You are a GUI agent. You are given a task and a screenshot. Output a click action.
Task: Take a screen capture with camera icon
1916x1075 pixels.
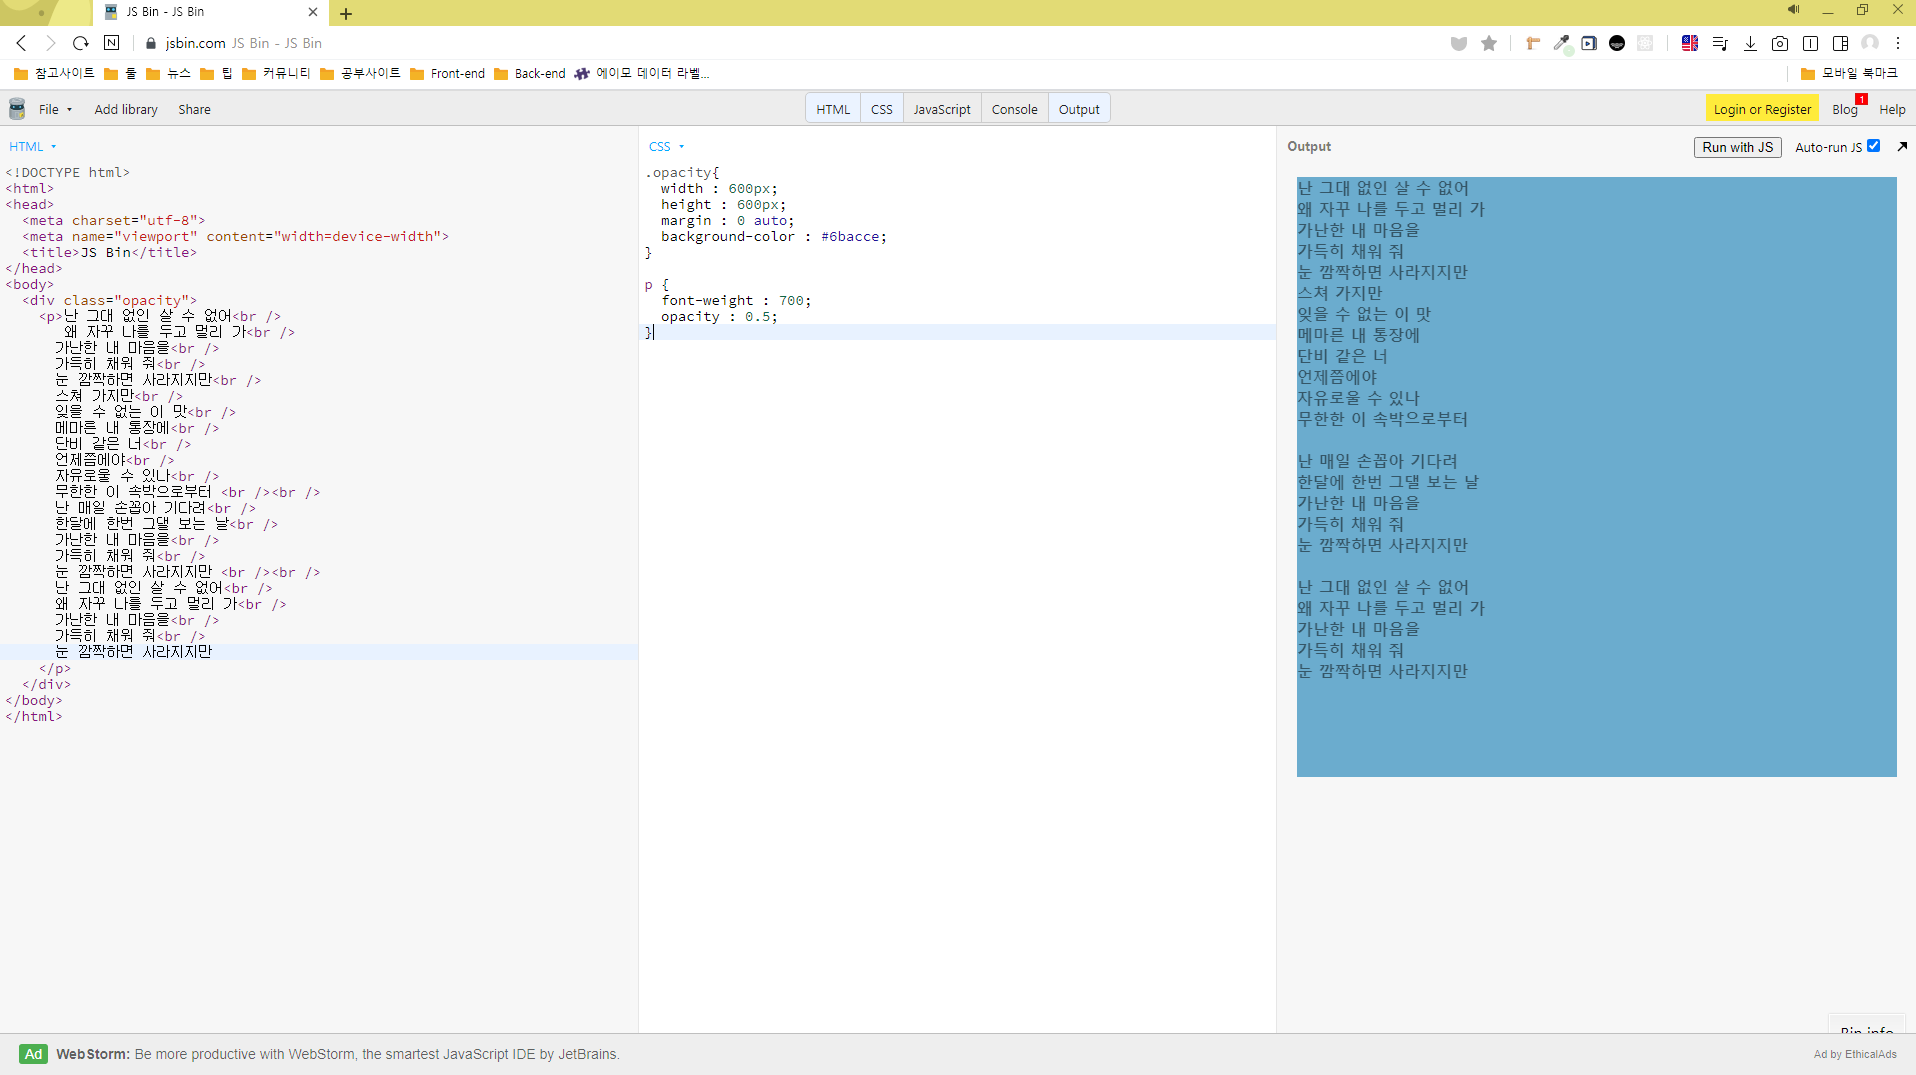[1780, 43]
